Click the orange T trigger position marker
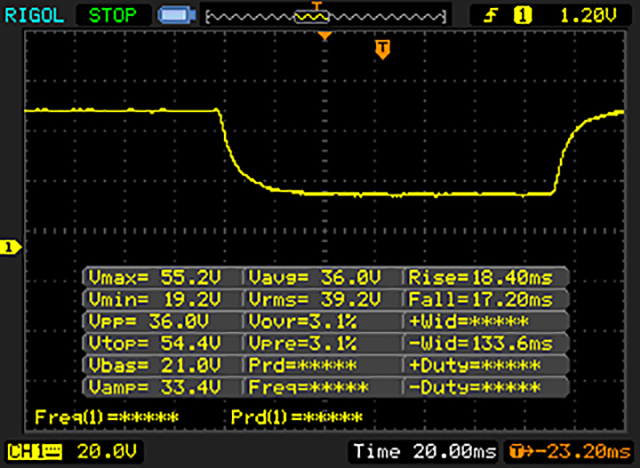The width and height of the screenshot is (640, 468). pyautogui.click(x=382, y=49)
